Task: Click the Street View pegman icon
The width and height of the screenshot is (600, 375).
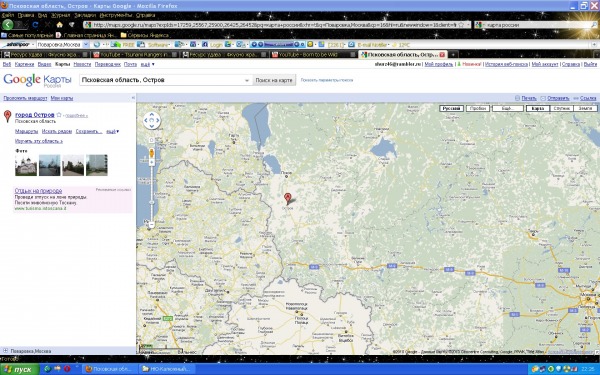Action: (152, 153)
